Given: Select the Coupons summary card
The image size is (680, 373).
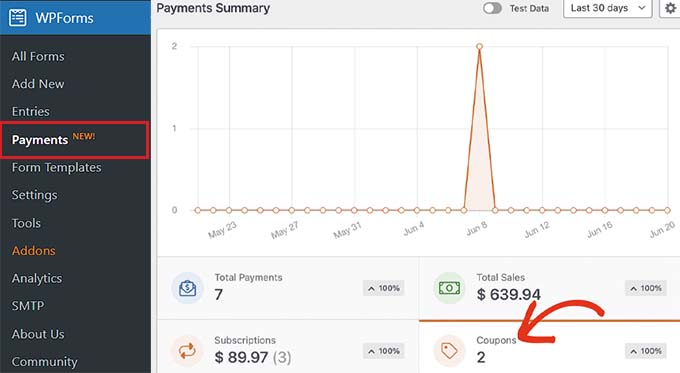Looking at the screenshot, I should [x=549, y=347].
